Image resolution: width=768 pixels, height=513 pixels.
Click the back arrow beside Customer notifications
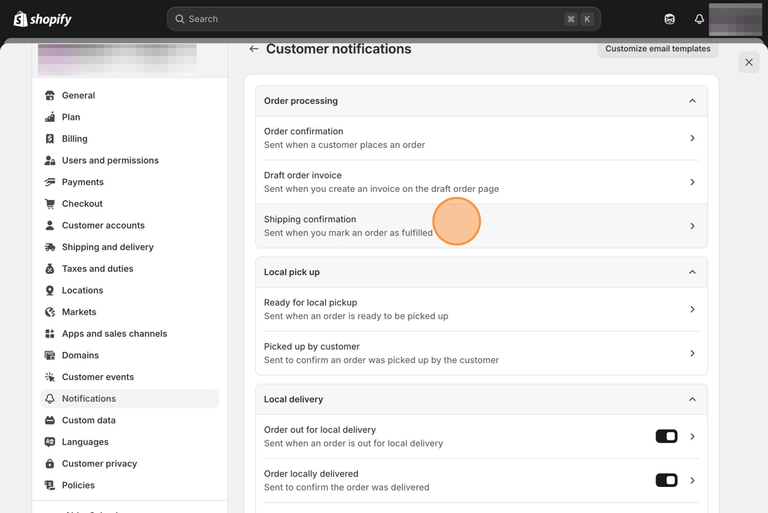[x=254, y=49]
